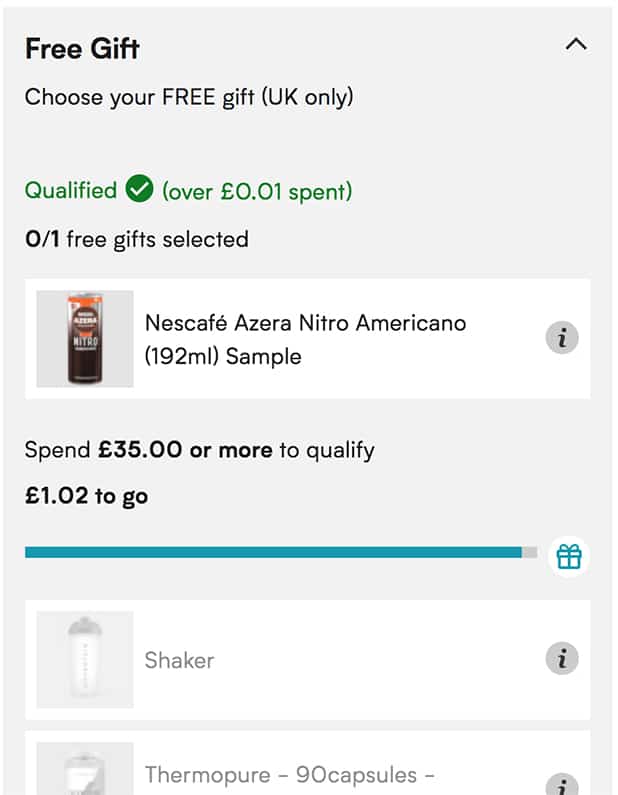This screenshot has width=618, height=795.
Task: Open info for the Shaker gift
Action: pyautogui.click(x=562, y=658)
